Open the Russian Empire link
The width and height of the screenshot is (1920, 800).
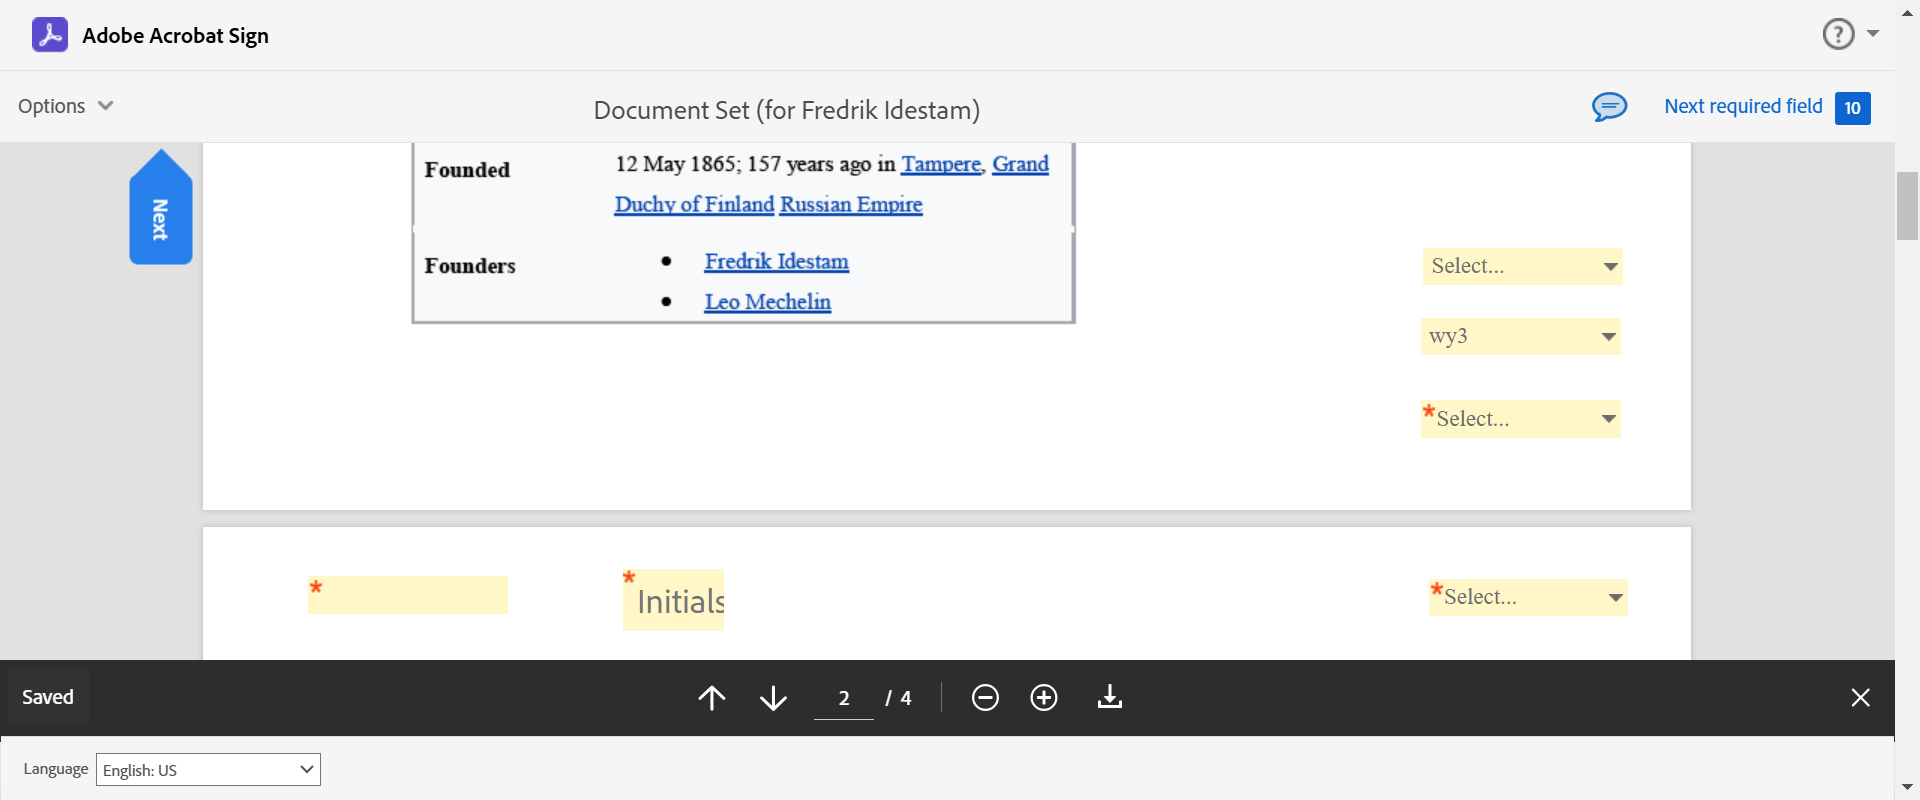[851, 204]
